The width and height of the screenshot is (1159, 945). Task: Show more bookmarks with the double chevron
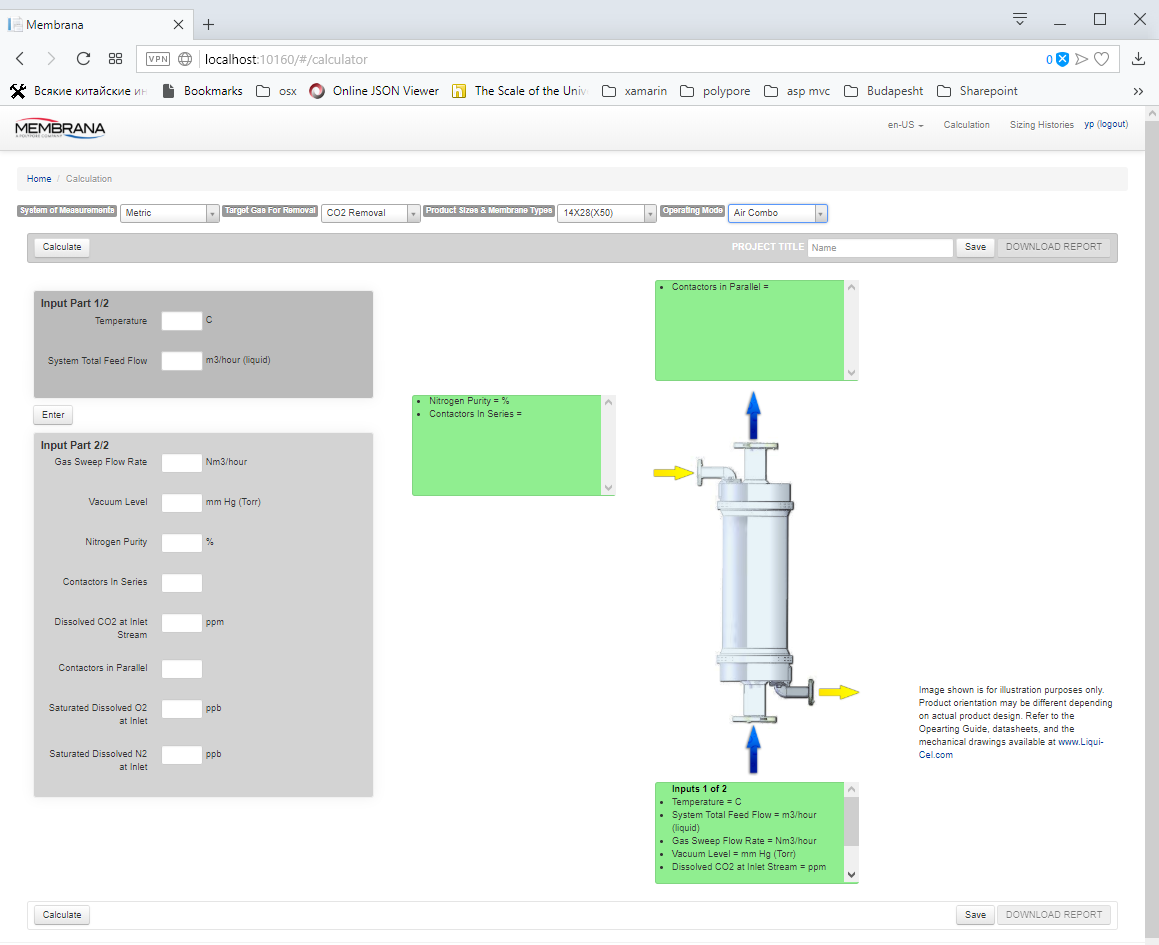coord(1138,91)
